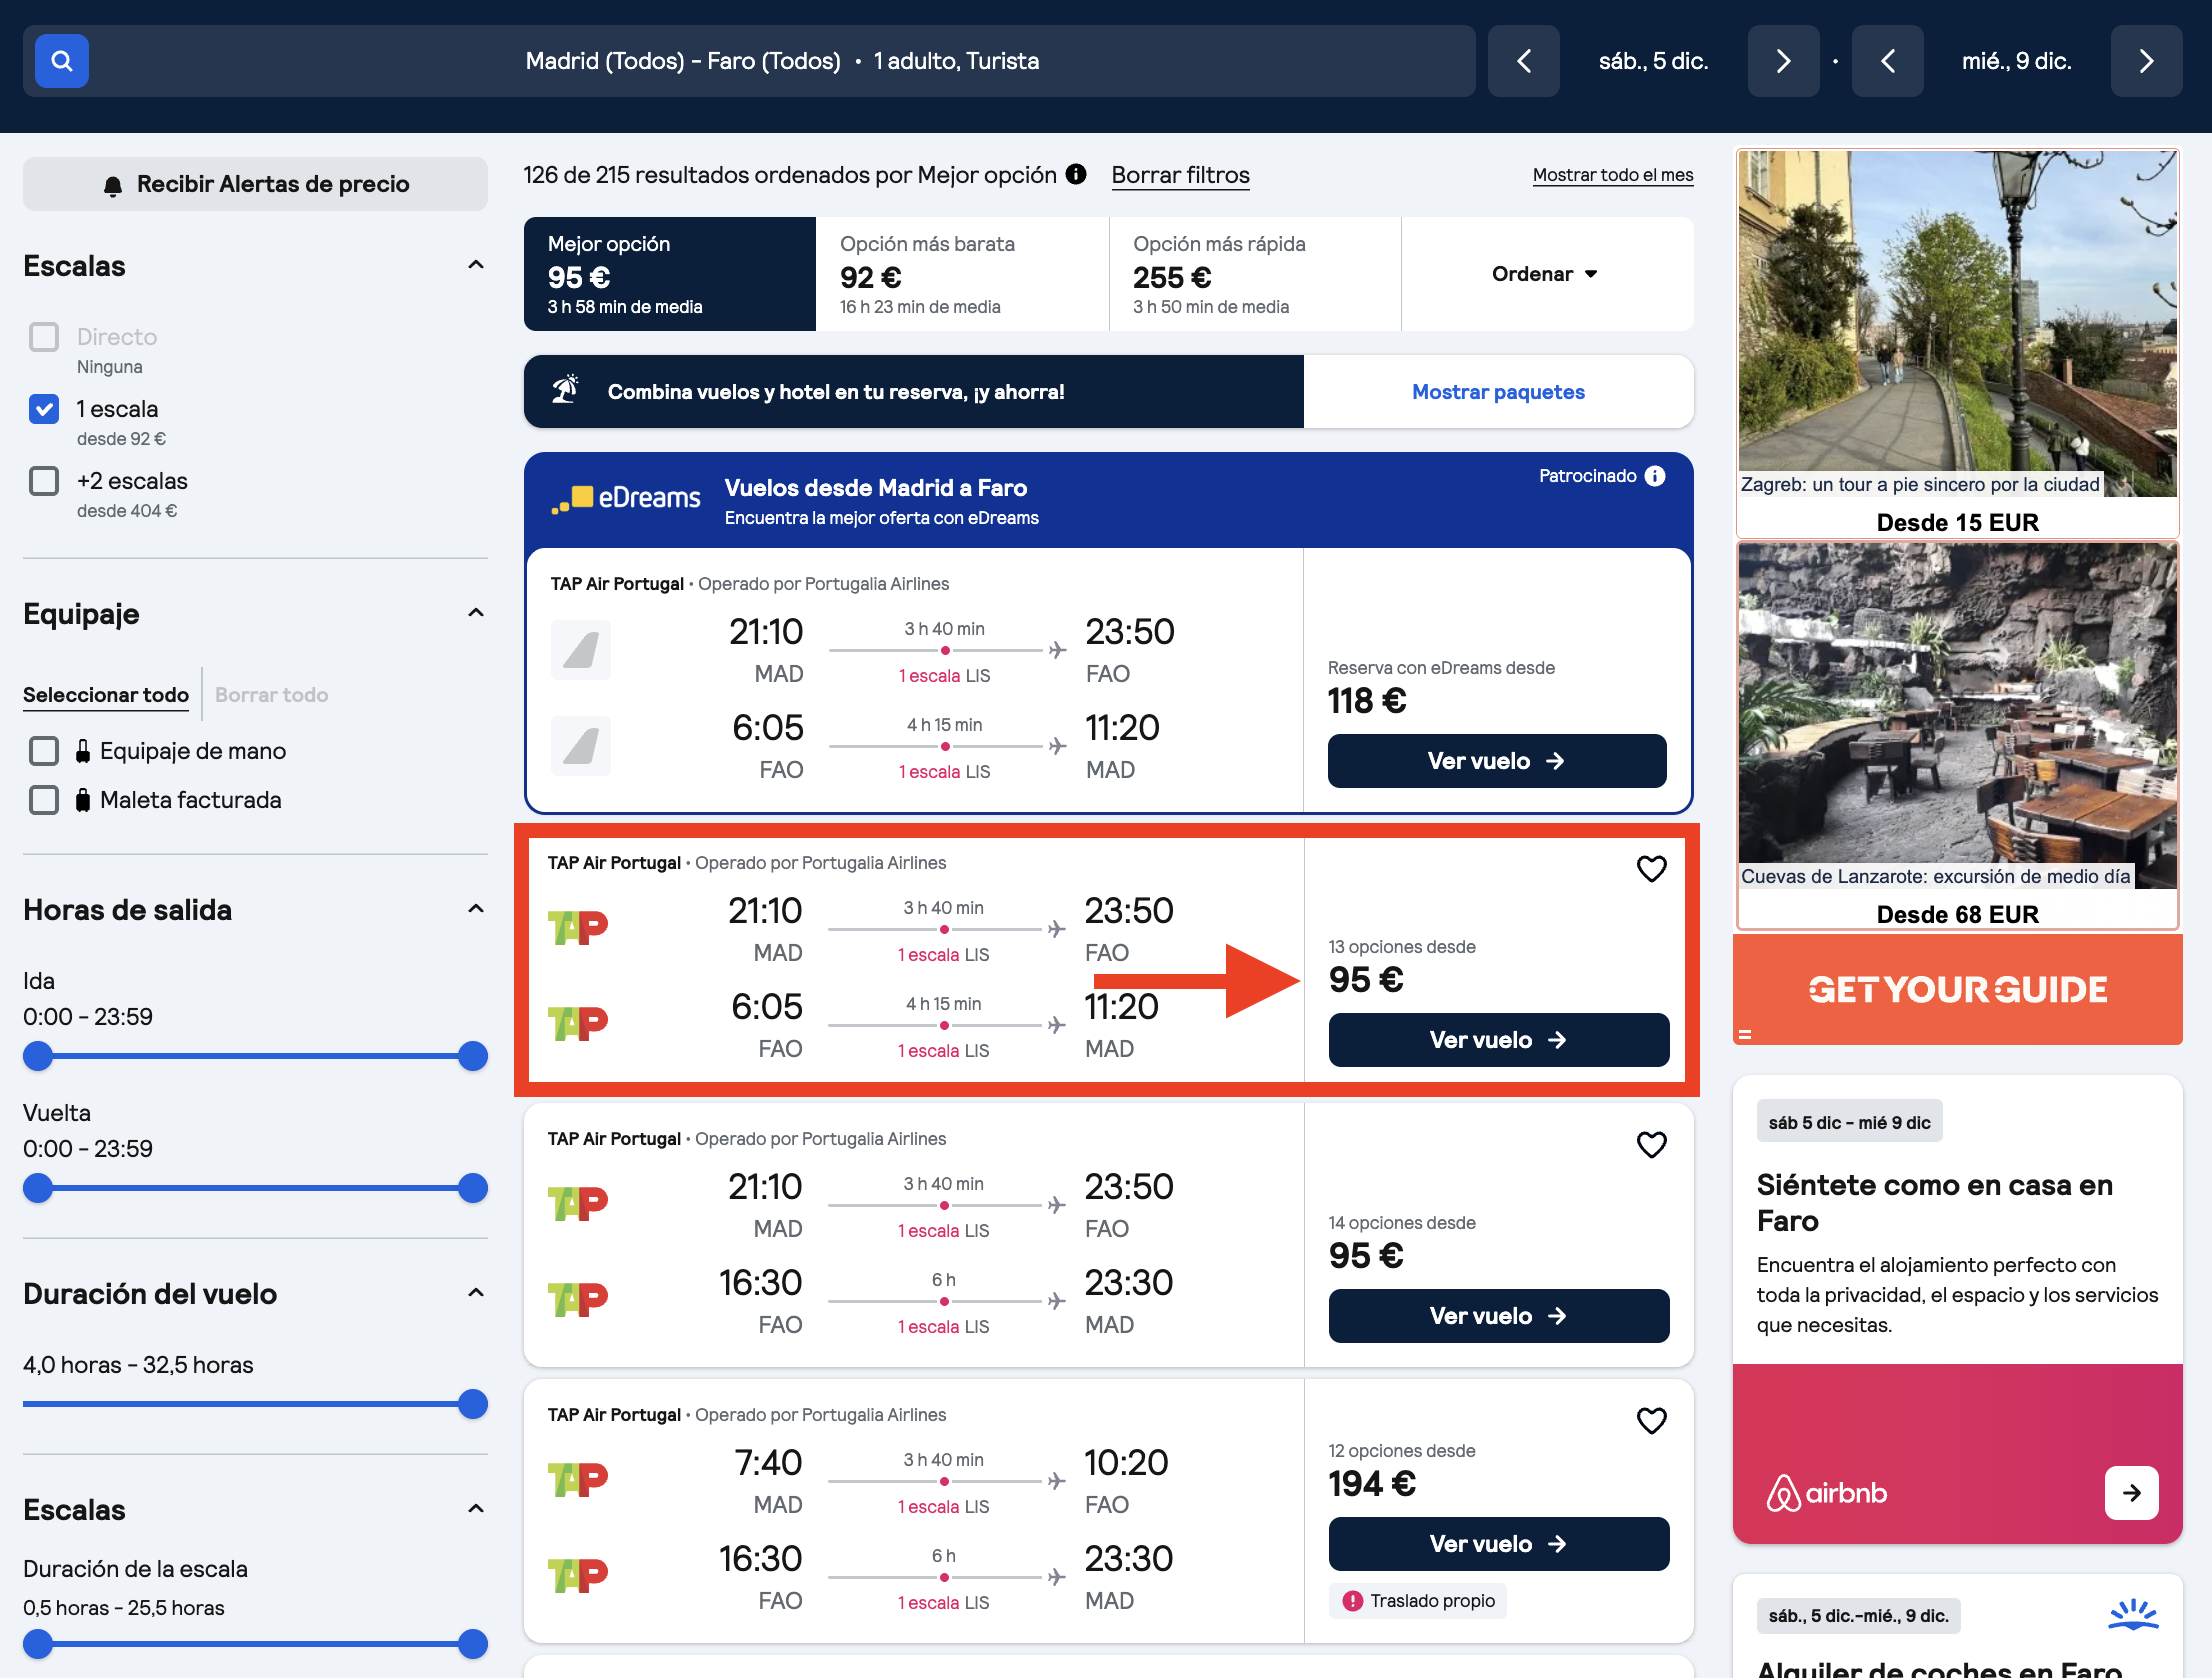2212x1678 pixels.
Task: Select the Opción más barata tab
Action: coord(962,274)
